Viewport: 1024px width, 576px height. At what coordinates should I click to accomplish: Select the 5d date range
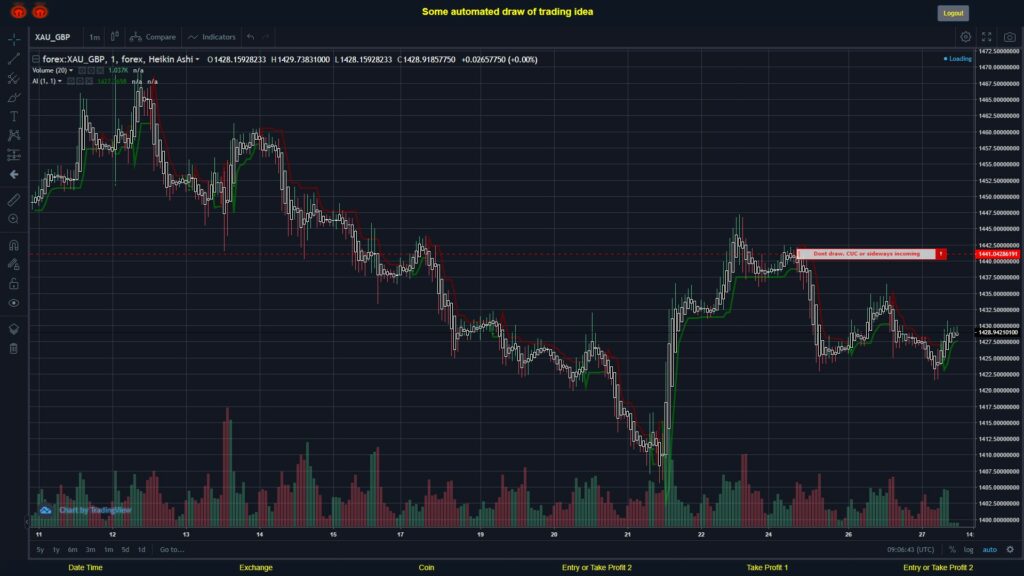(125, 550)
